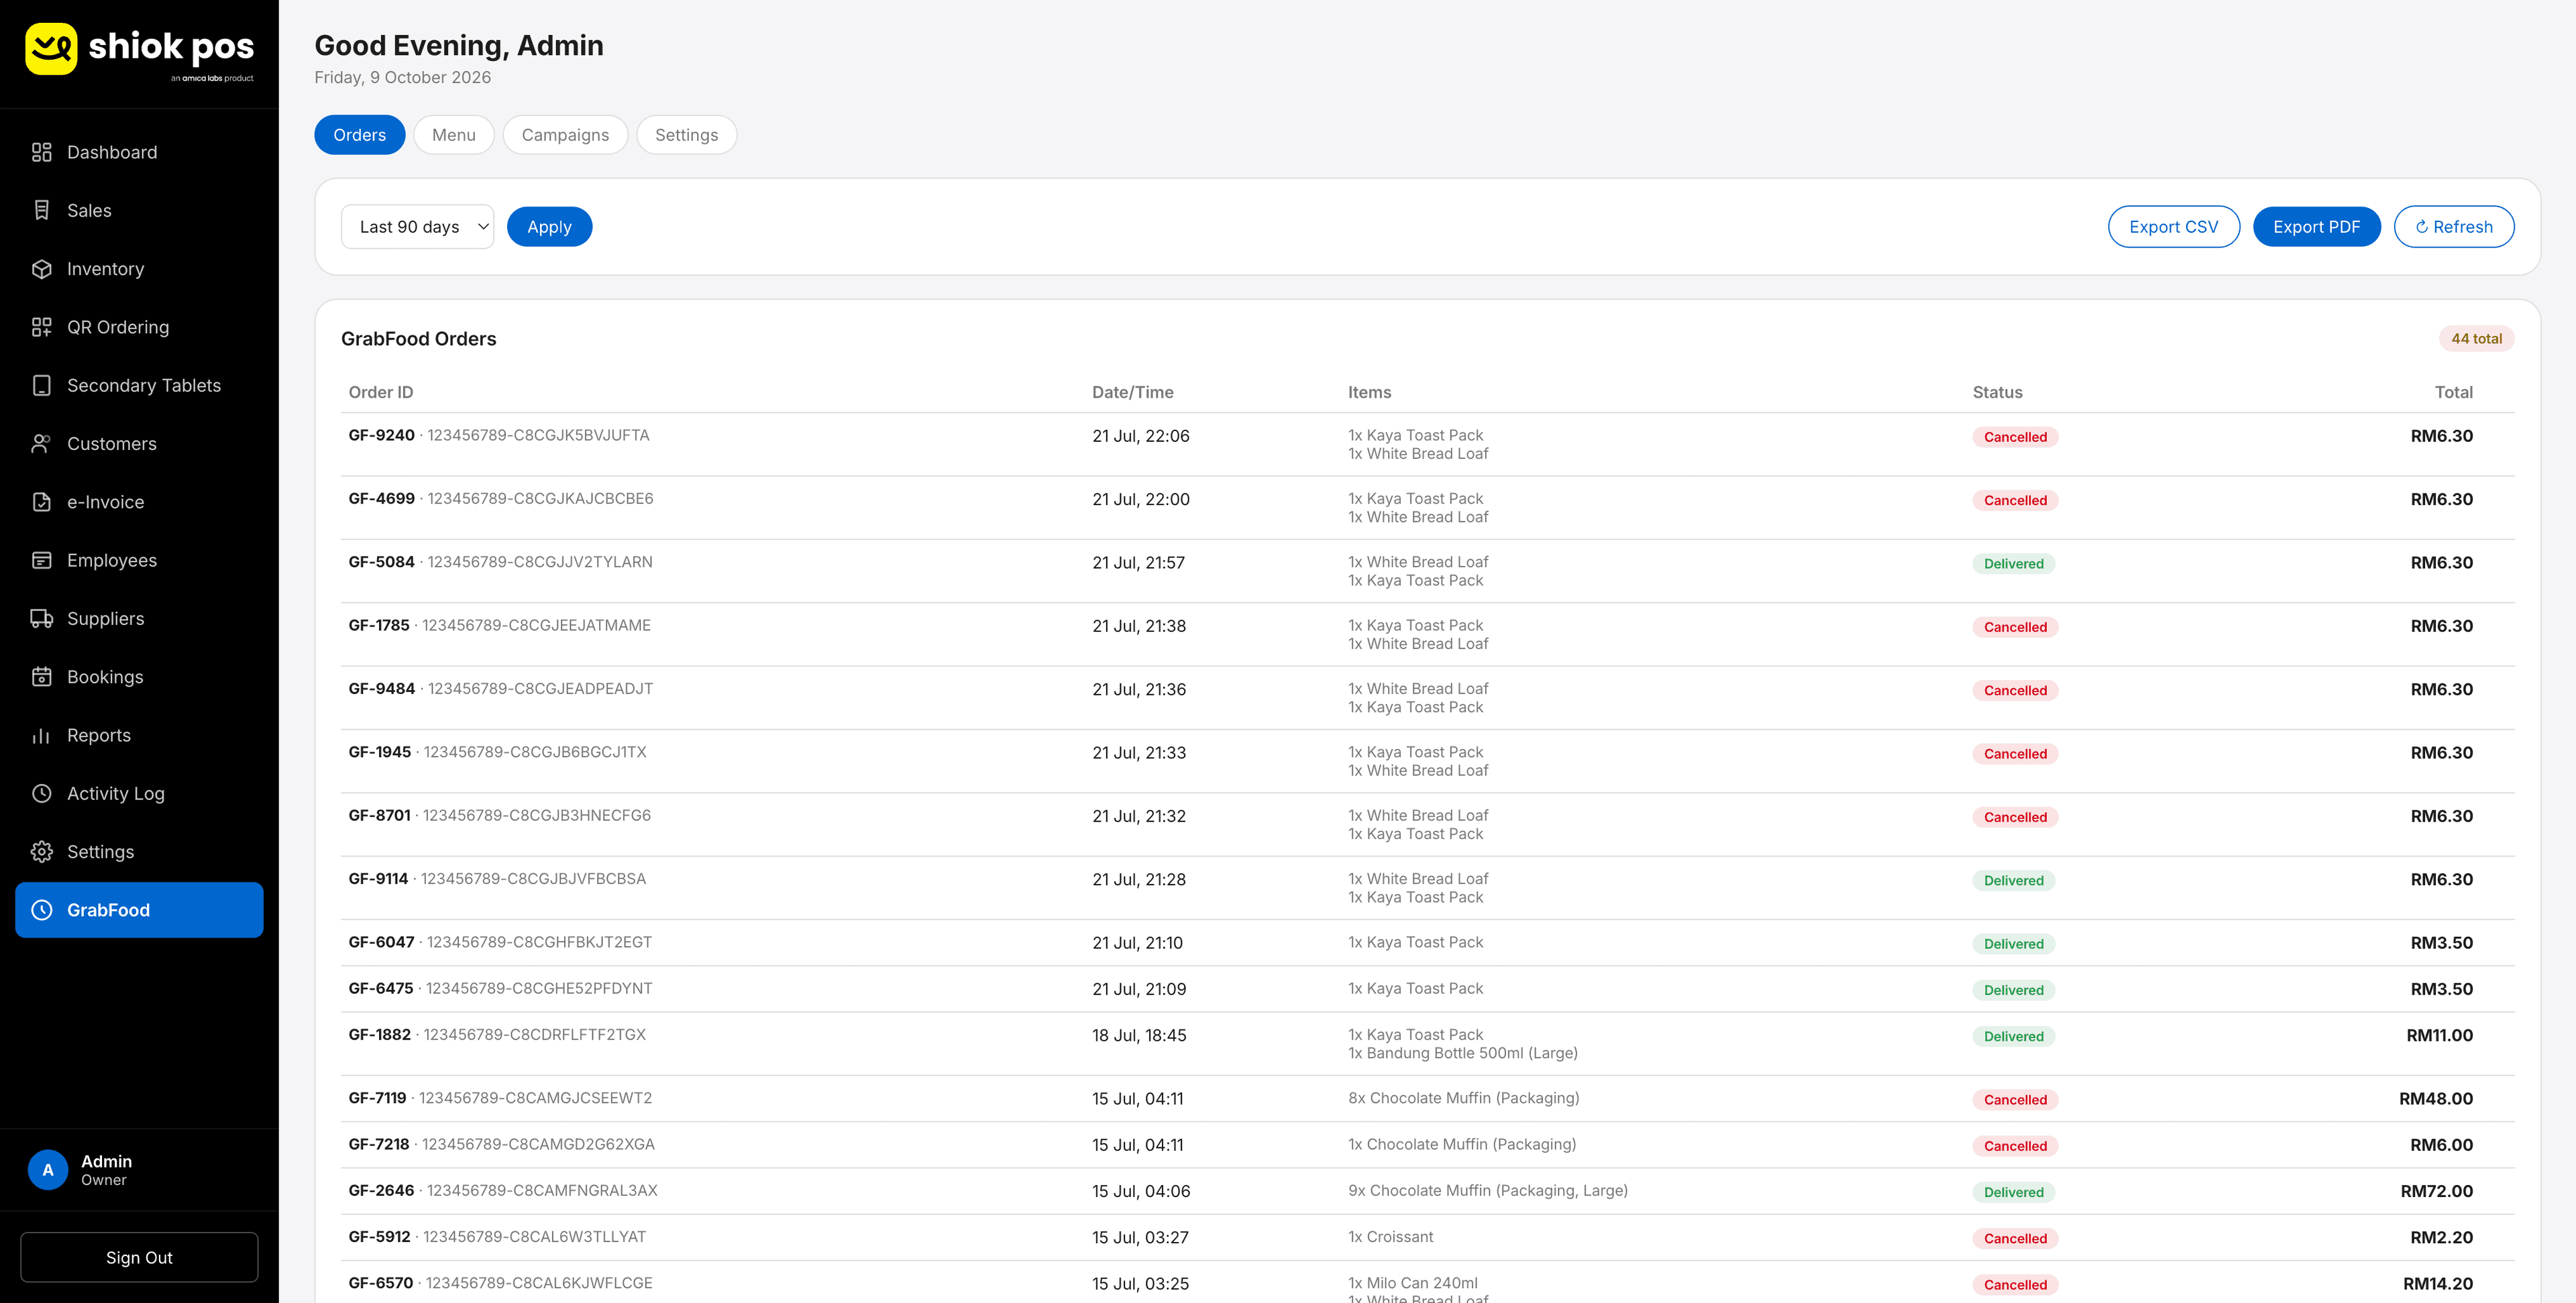Open the Last 90 days dropdown
Viewport: 2576px width, 1303px height.
(417, 227)
